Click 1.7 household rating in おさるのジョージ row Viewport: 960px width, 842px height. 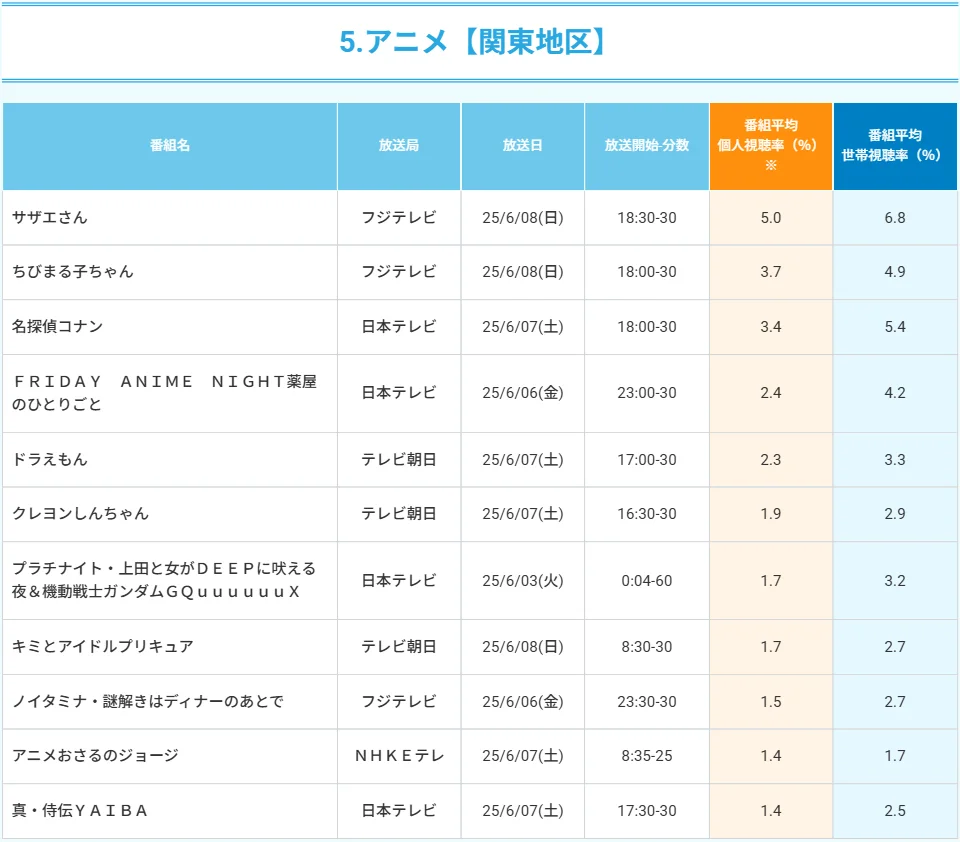pos(894,755)
